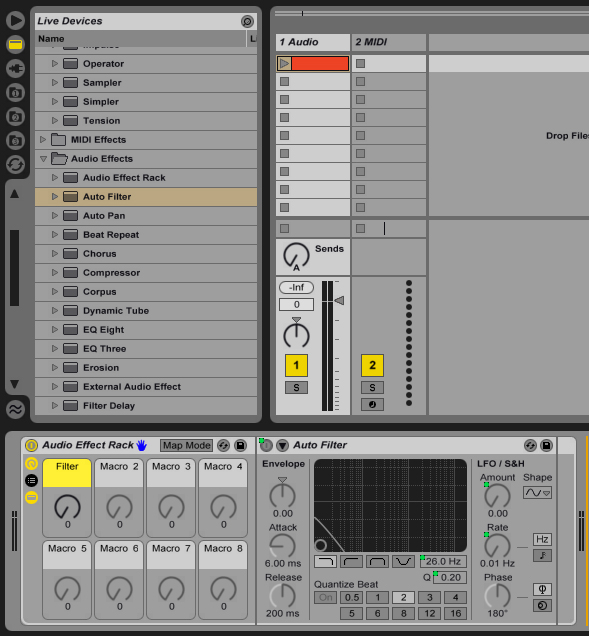Fold the Auto Filter device triangle

point(282,446)
